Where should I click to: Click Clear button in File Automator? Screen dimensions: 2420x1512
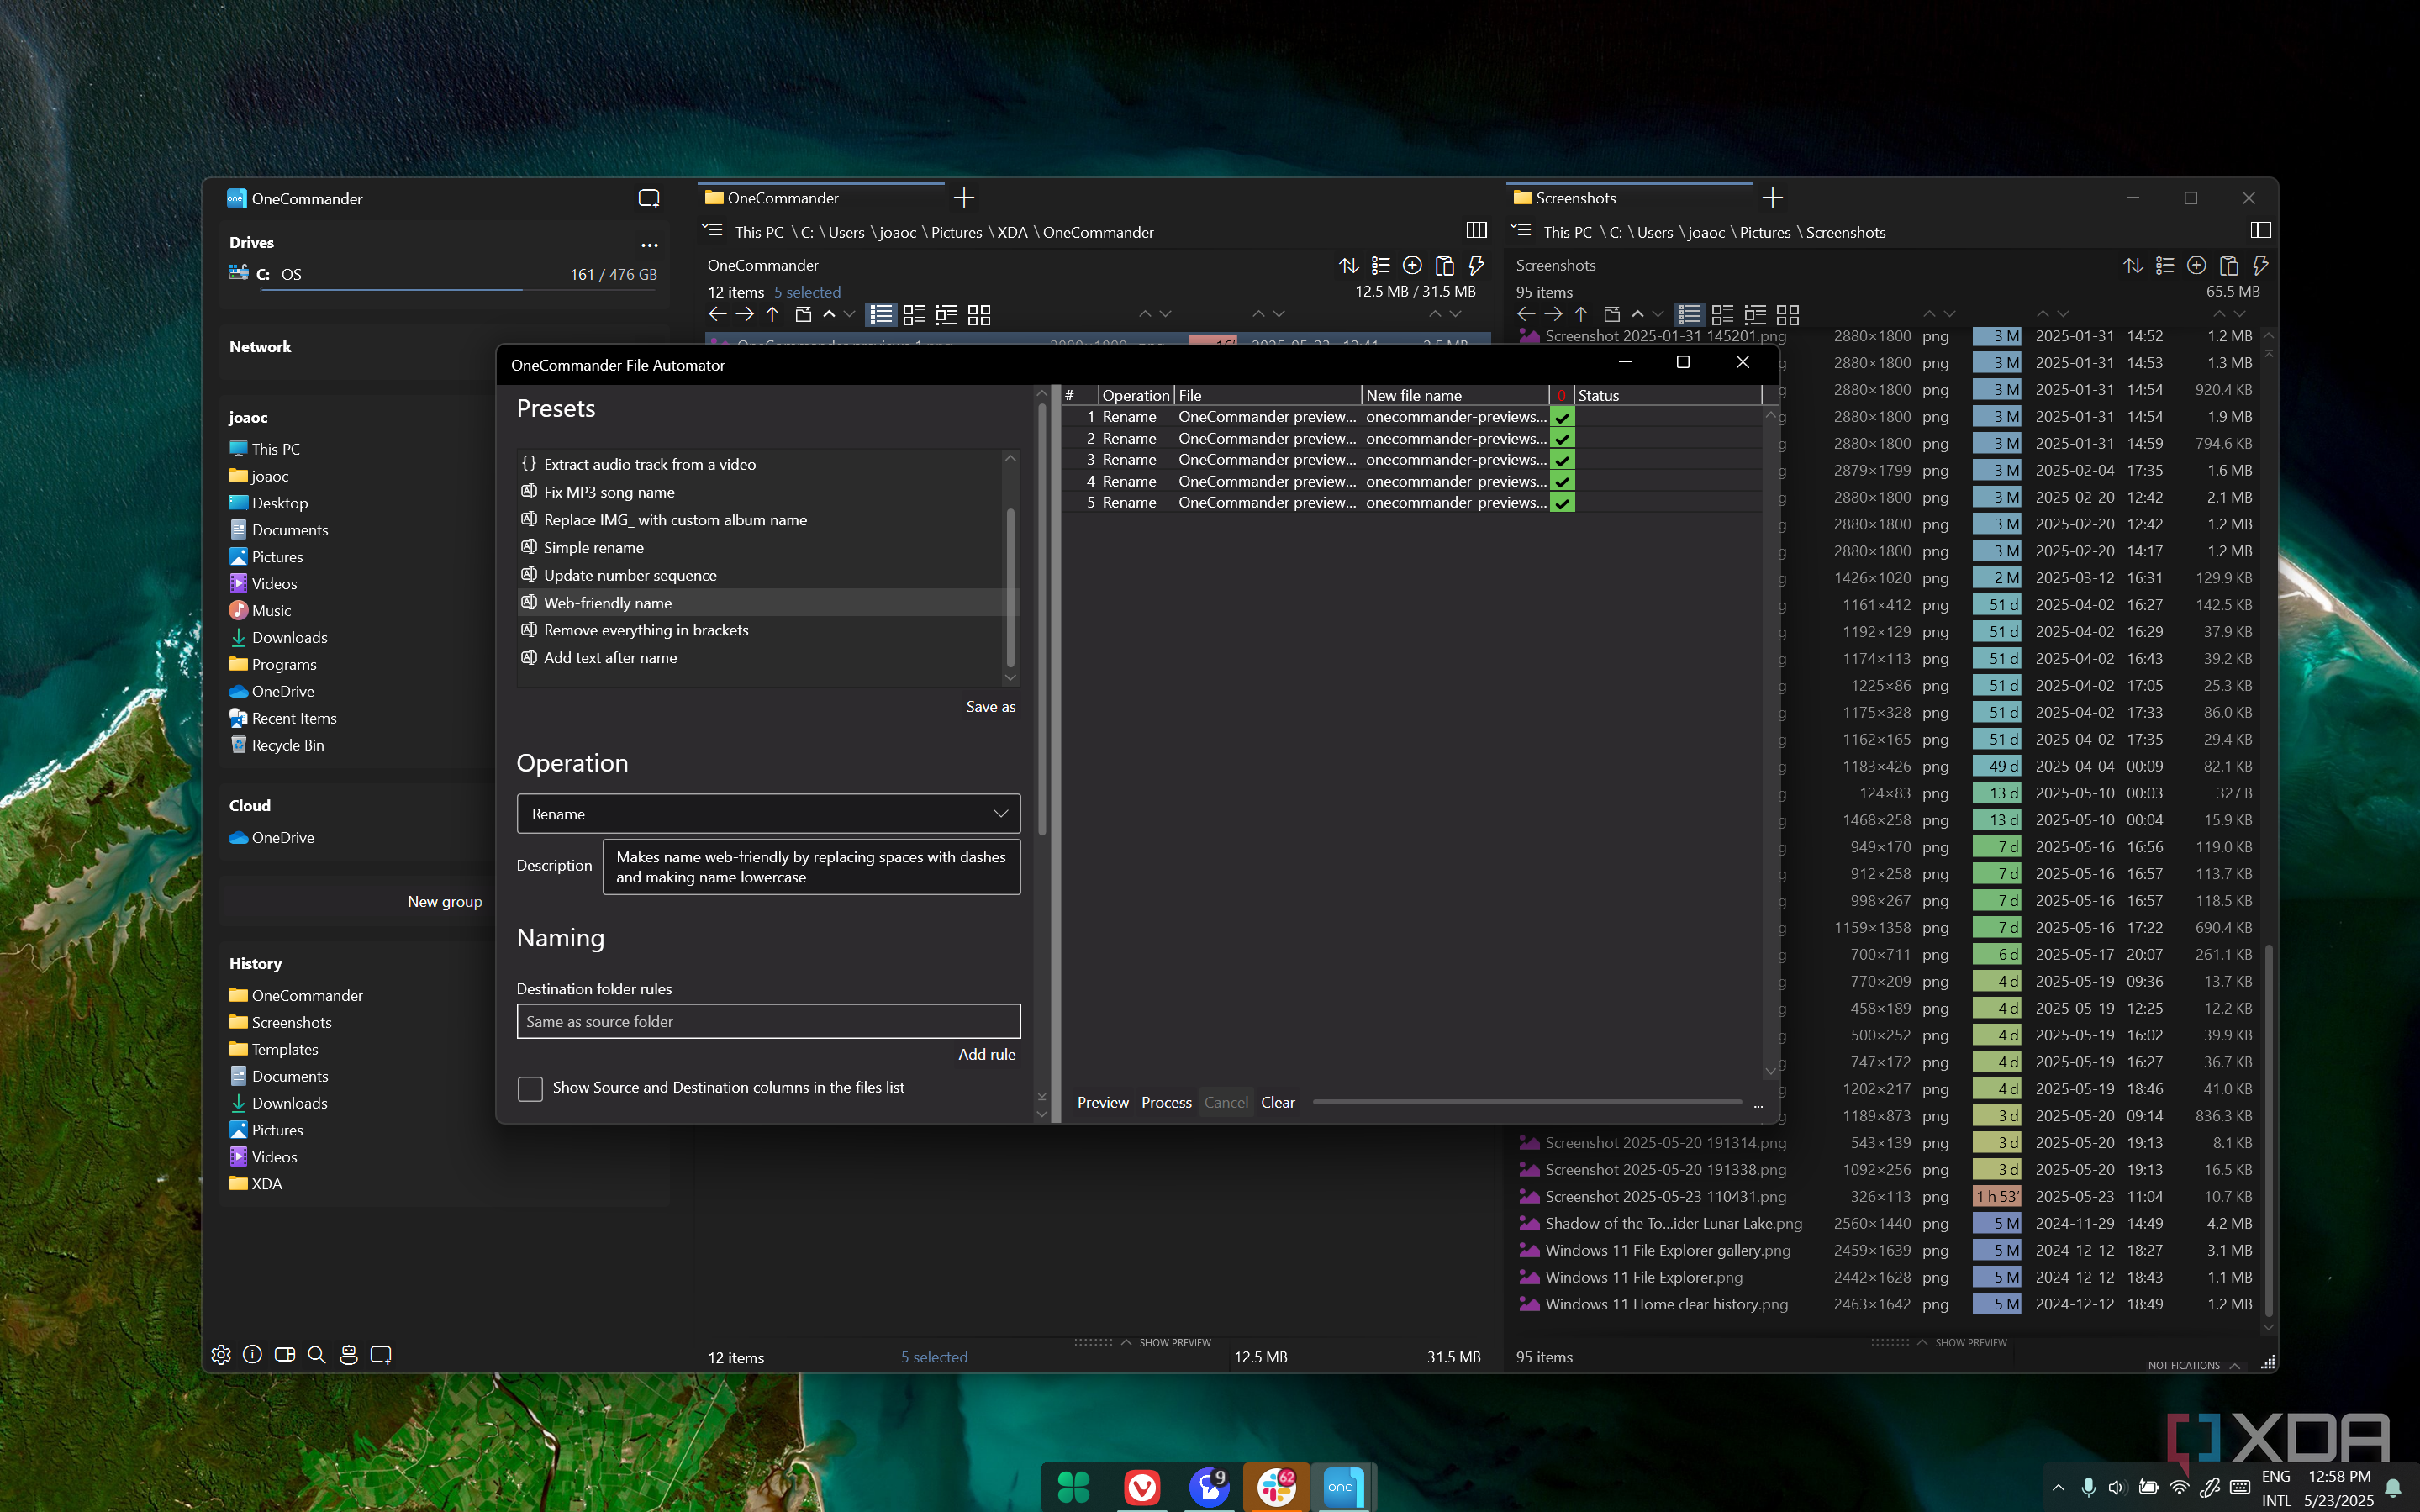pyautogui.click(x=1277, y=1102)
